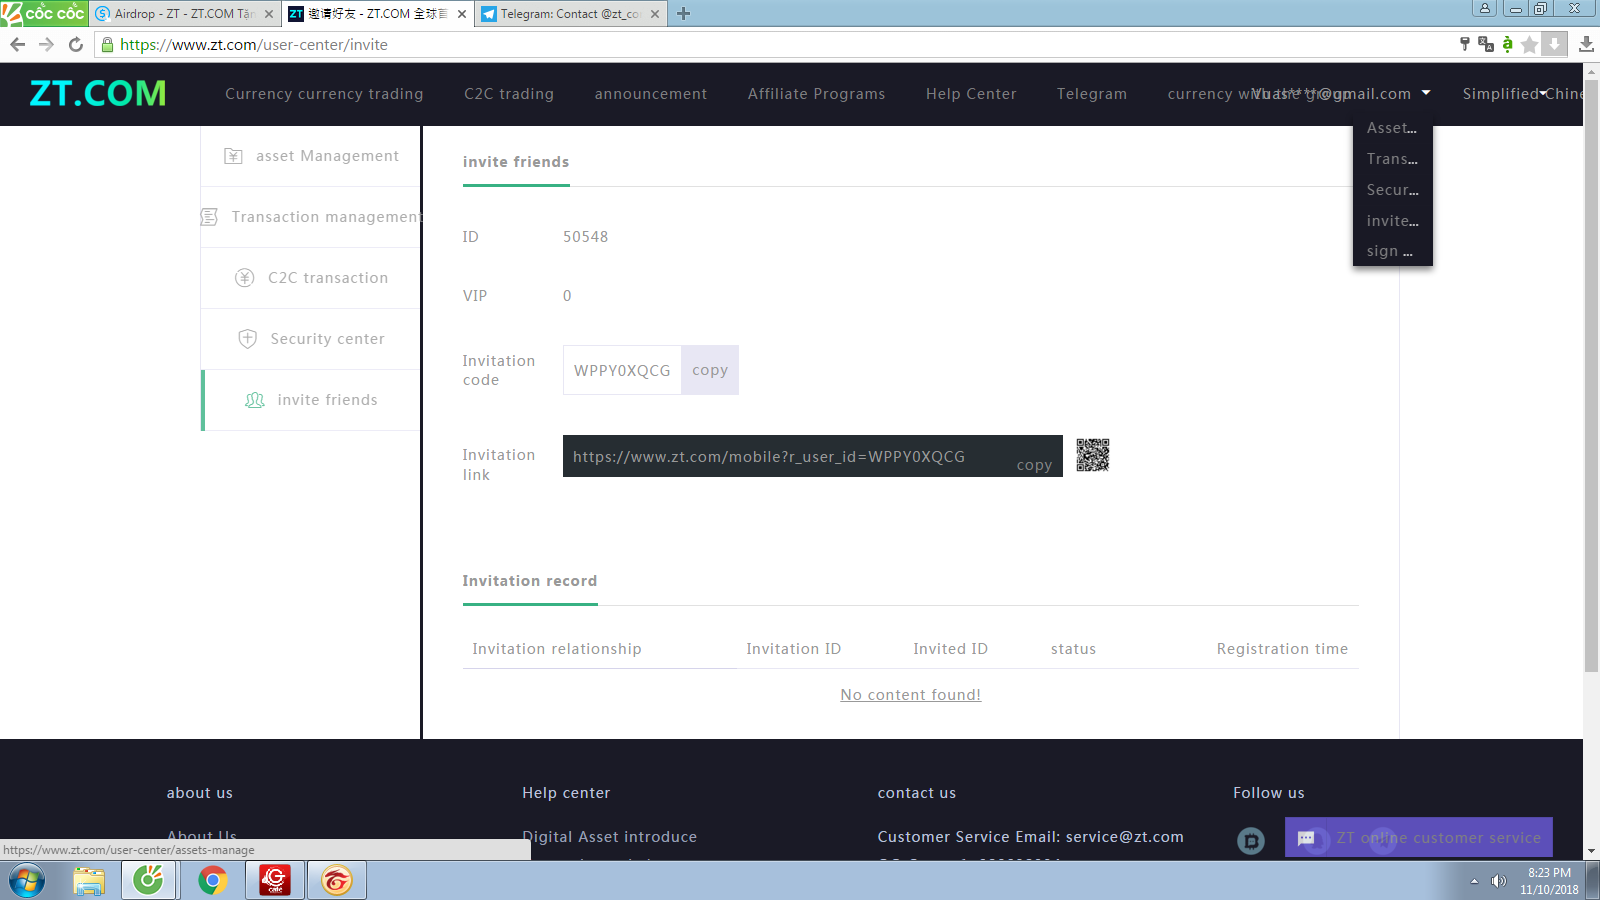Open Currency currency trading menu
The image size is (1600, 900).
[x=324, y=94]
